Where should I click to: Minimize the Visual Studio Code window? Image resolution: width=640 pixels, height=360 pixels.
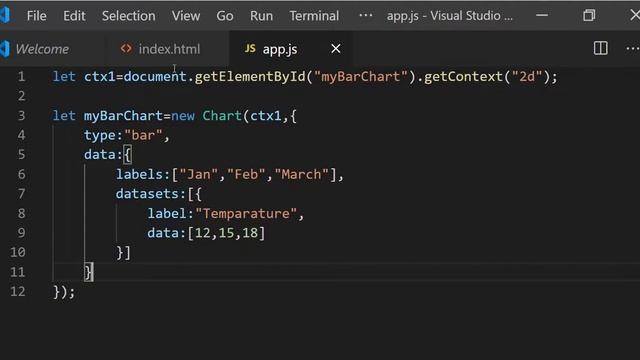coord(542,16)
